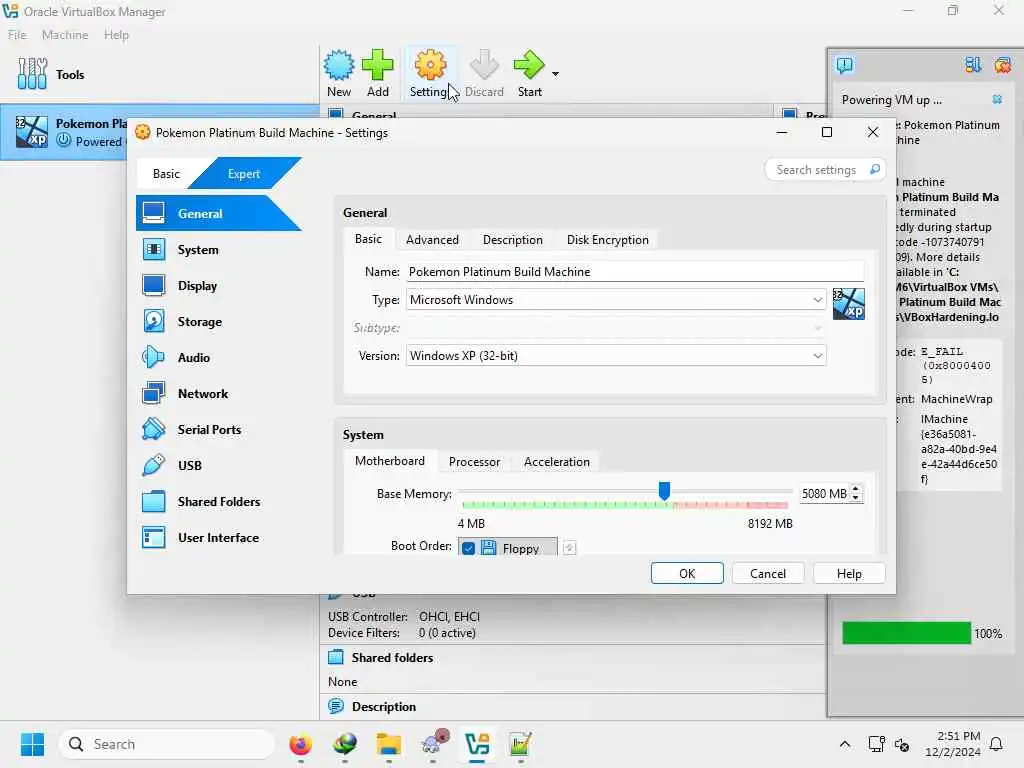This screenshot has width=1024, height=768.
Task: Click the Cancel button
Action: pyautogui.click(x=767, y=573)
